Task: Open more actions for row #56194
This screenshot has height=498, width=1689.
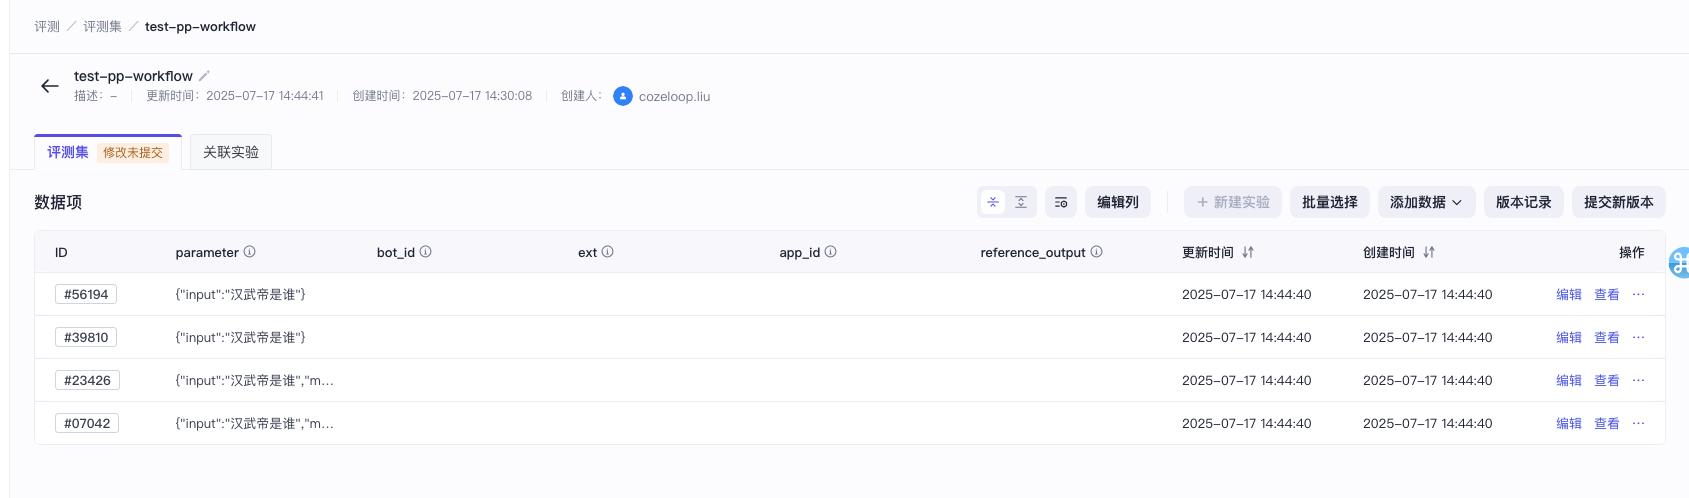Action: coord(1638,294)
